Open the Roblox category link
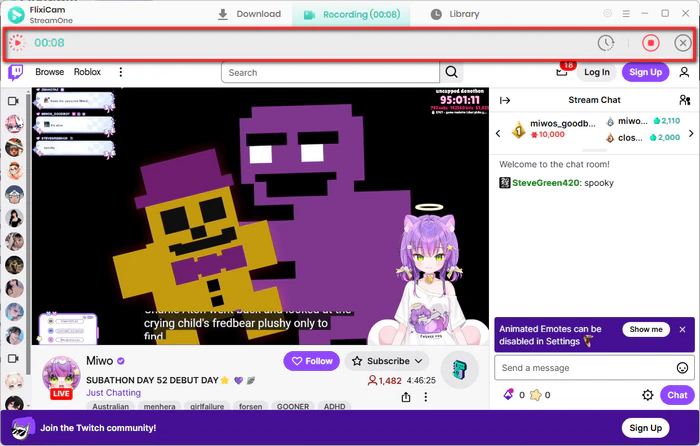This screenshot has height=446, width=700. point(87,72)
